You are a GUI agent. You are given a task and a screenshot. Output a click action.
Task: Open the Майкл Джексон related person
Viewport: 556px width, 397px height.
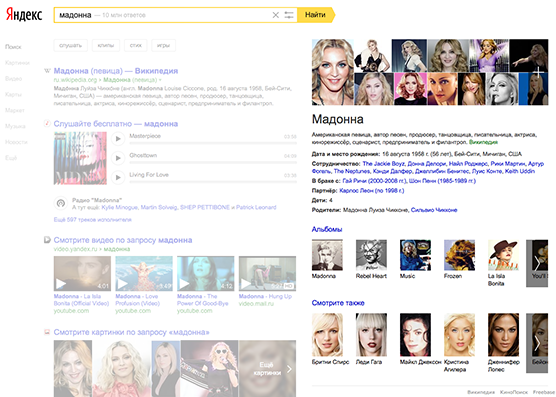415,335
